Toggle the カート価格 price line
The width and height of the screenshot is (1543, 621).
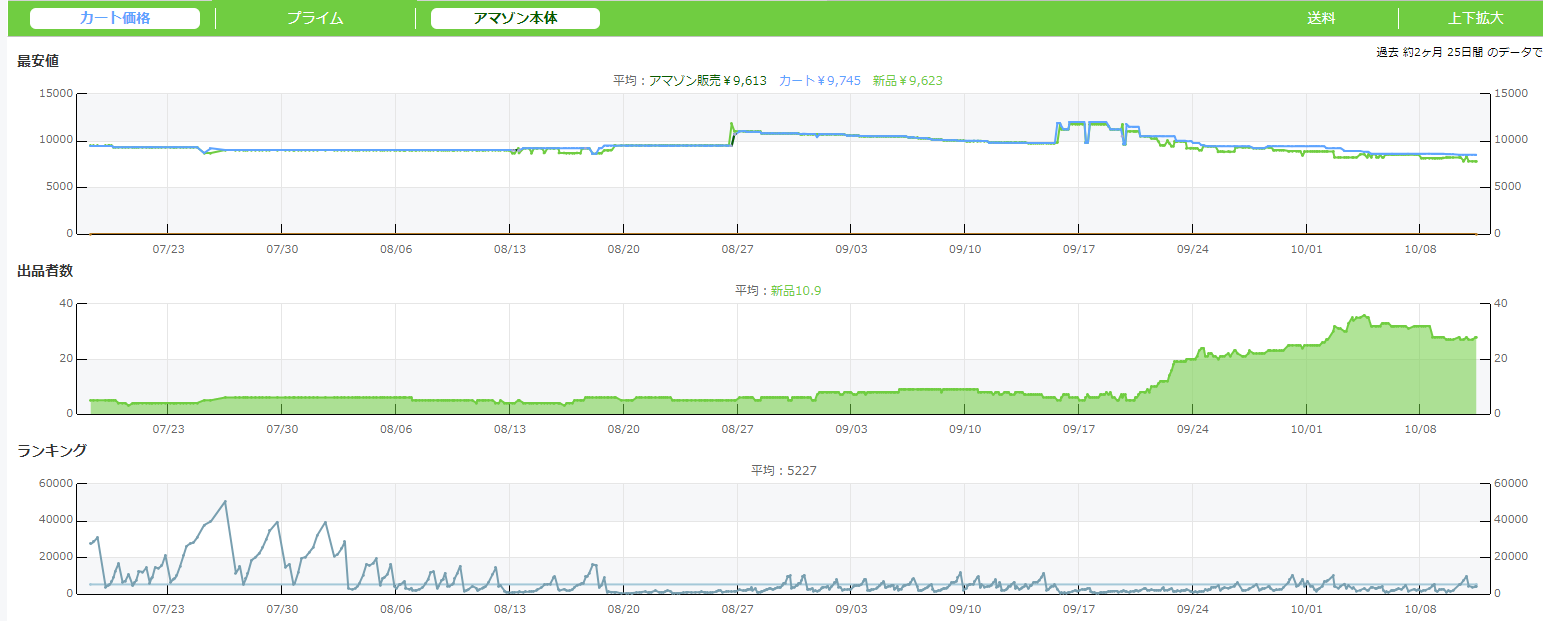[x=115, y=18]
